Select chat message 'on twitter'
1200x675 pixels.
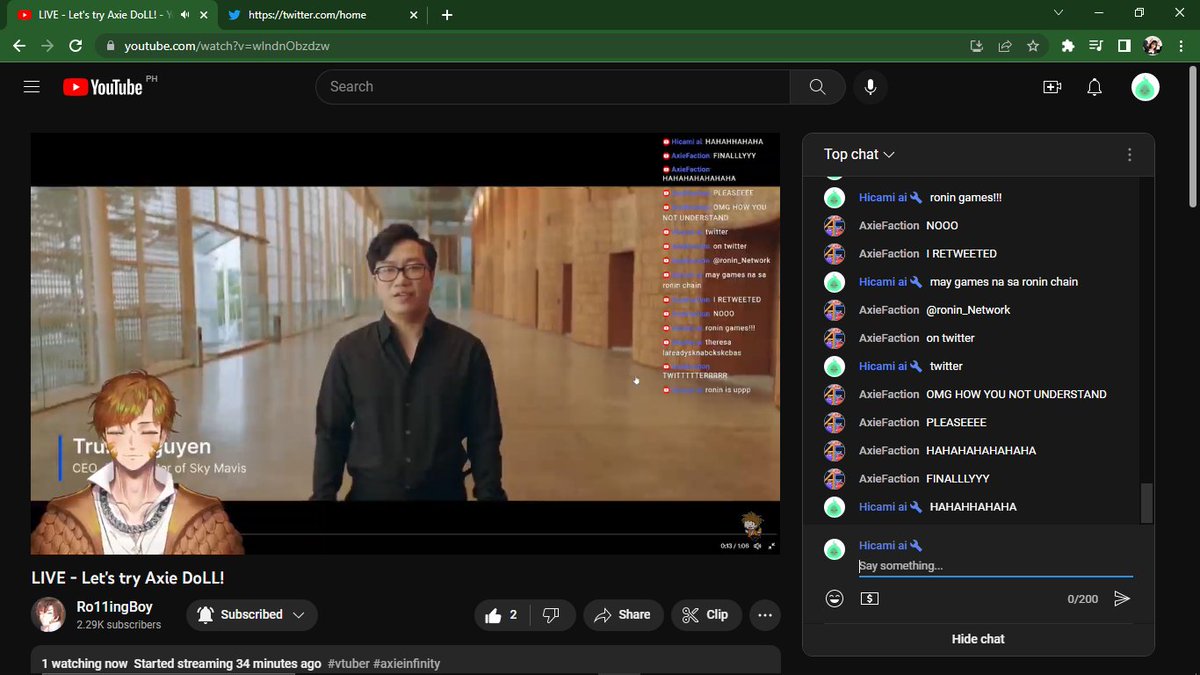point(950,338)
